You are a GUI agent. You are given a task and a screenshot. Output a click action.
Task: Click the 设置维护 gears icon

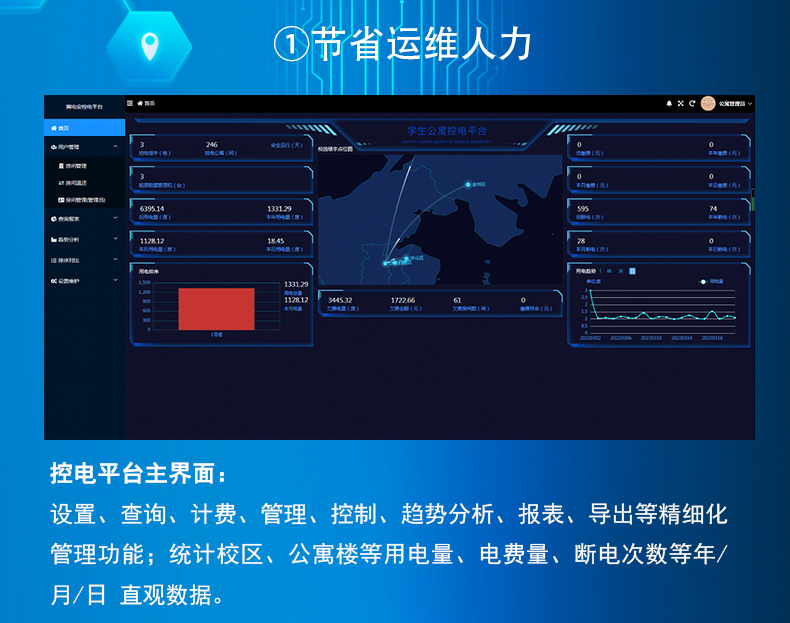click(53, 281)
